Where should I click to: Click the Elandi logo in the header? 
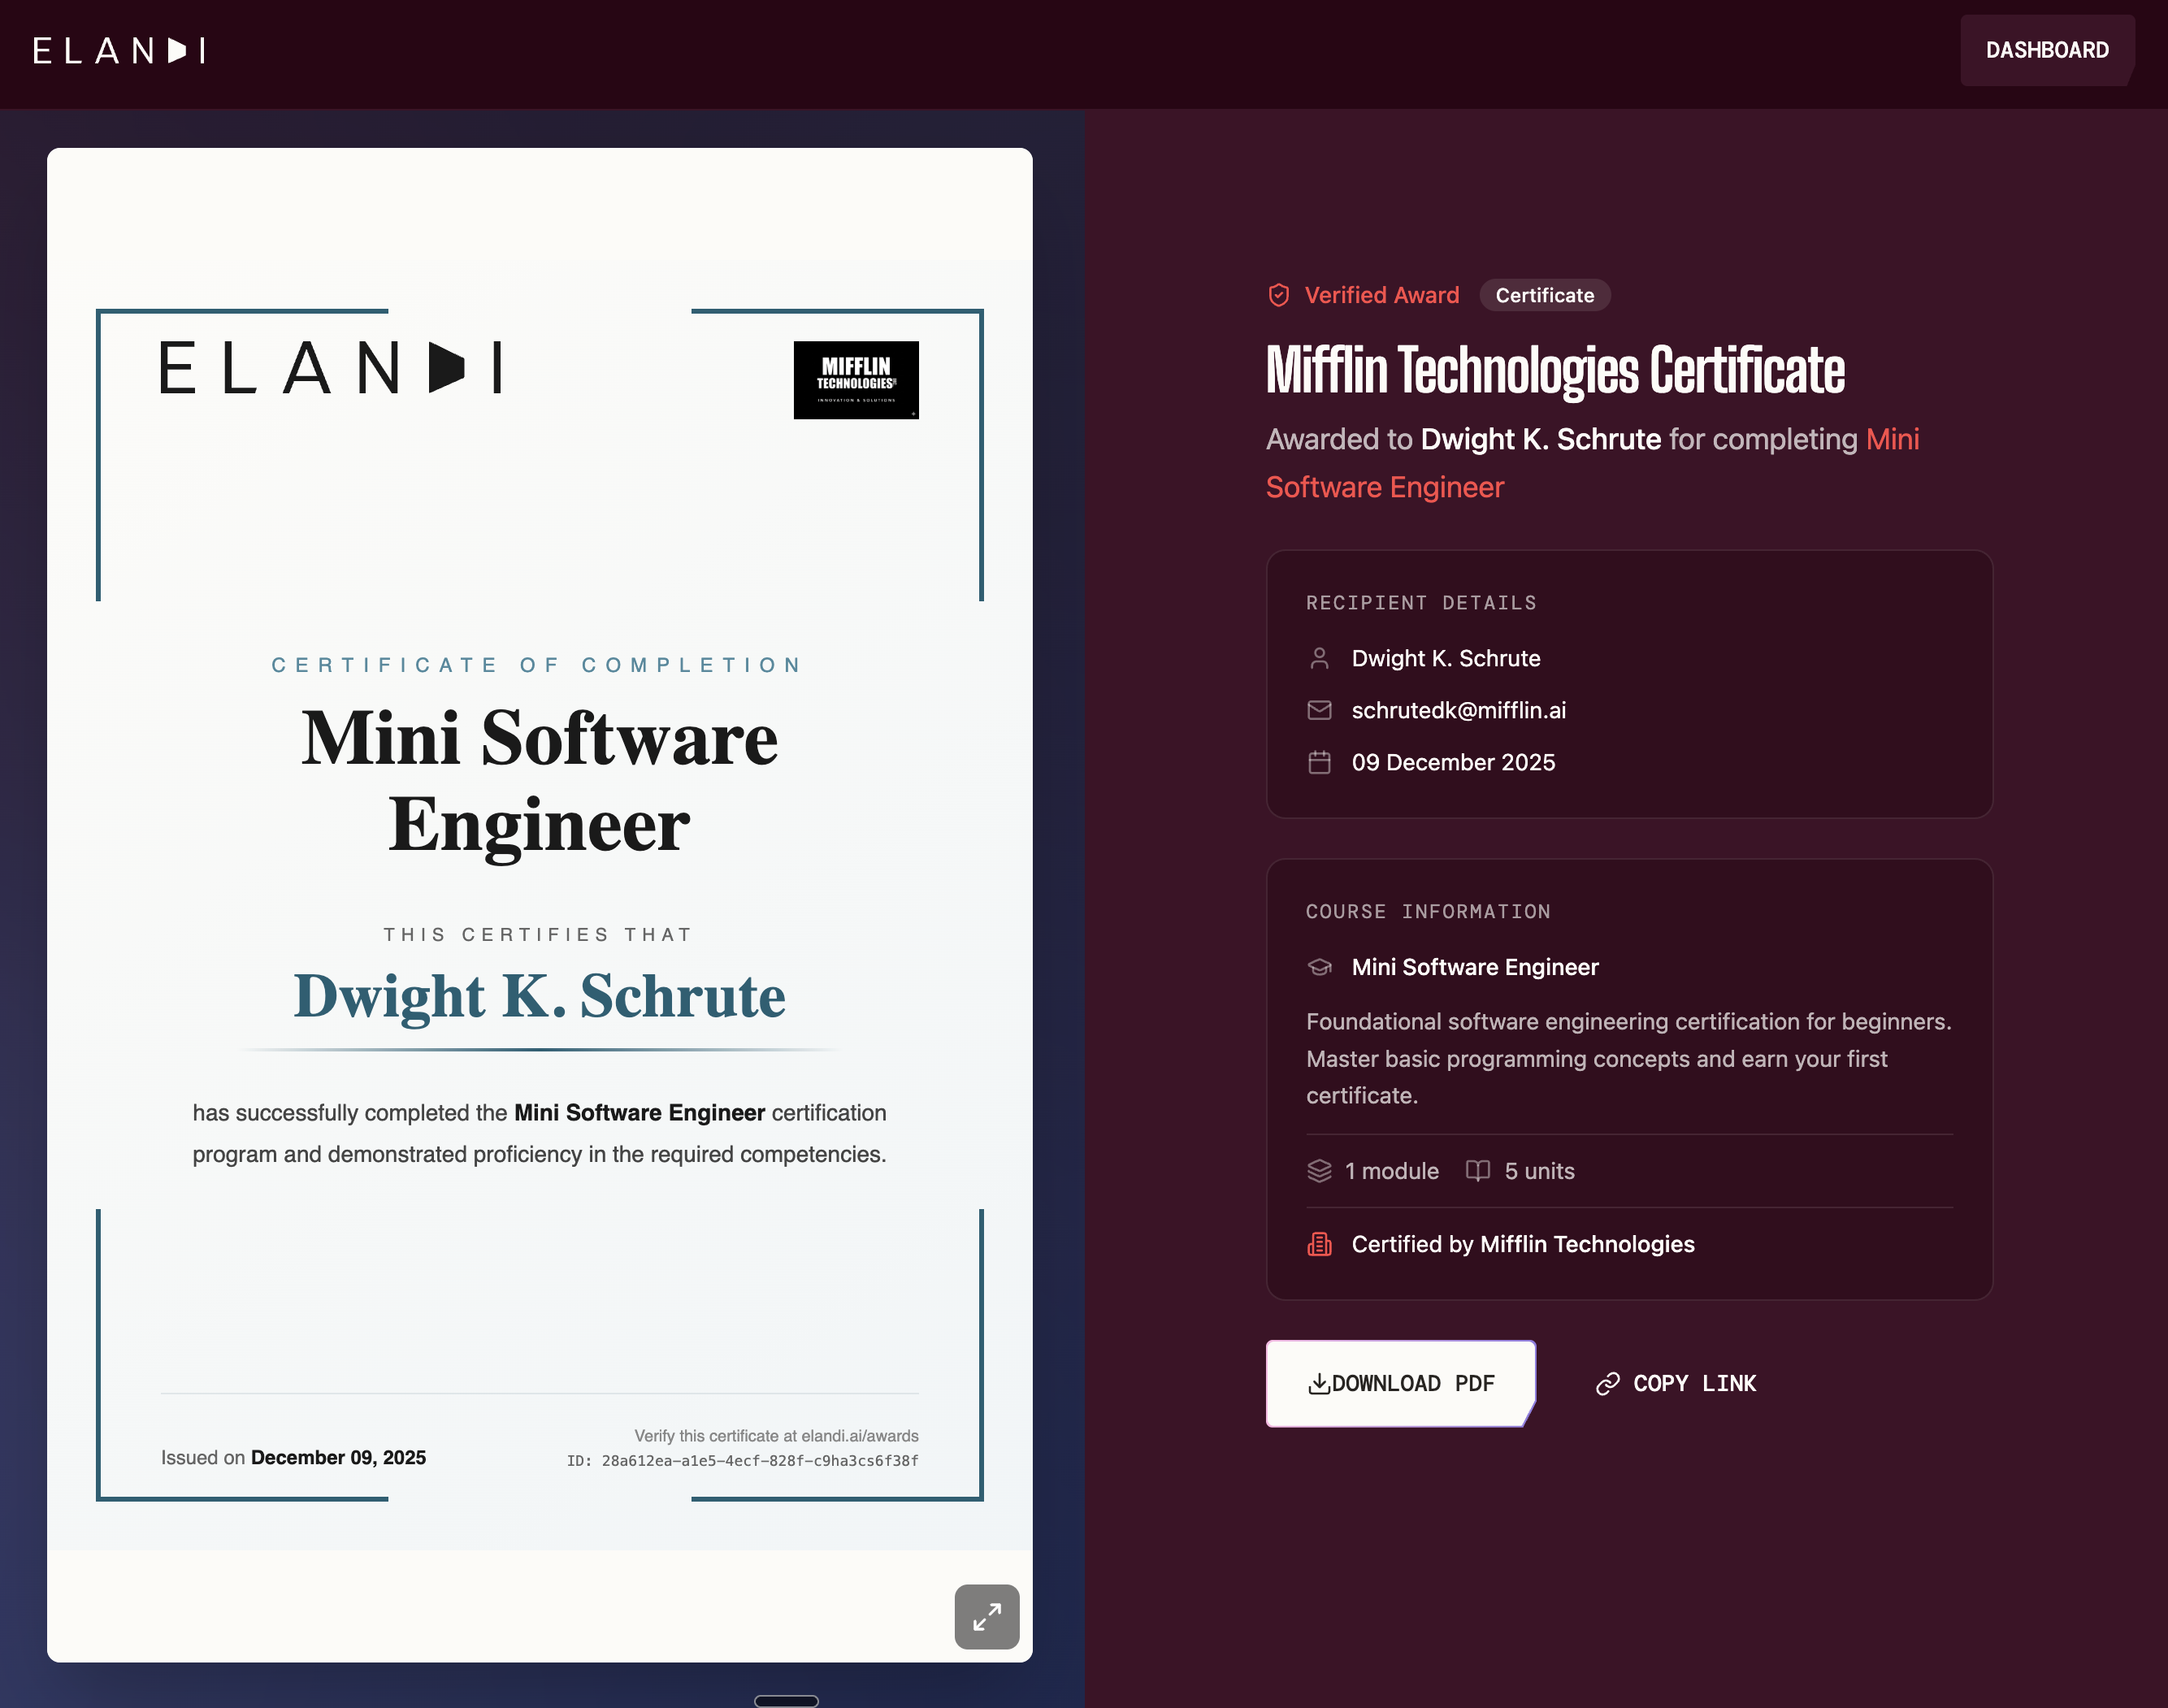coord(120,50)
